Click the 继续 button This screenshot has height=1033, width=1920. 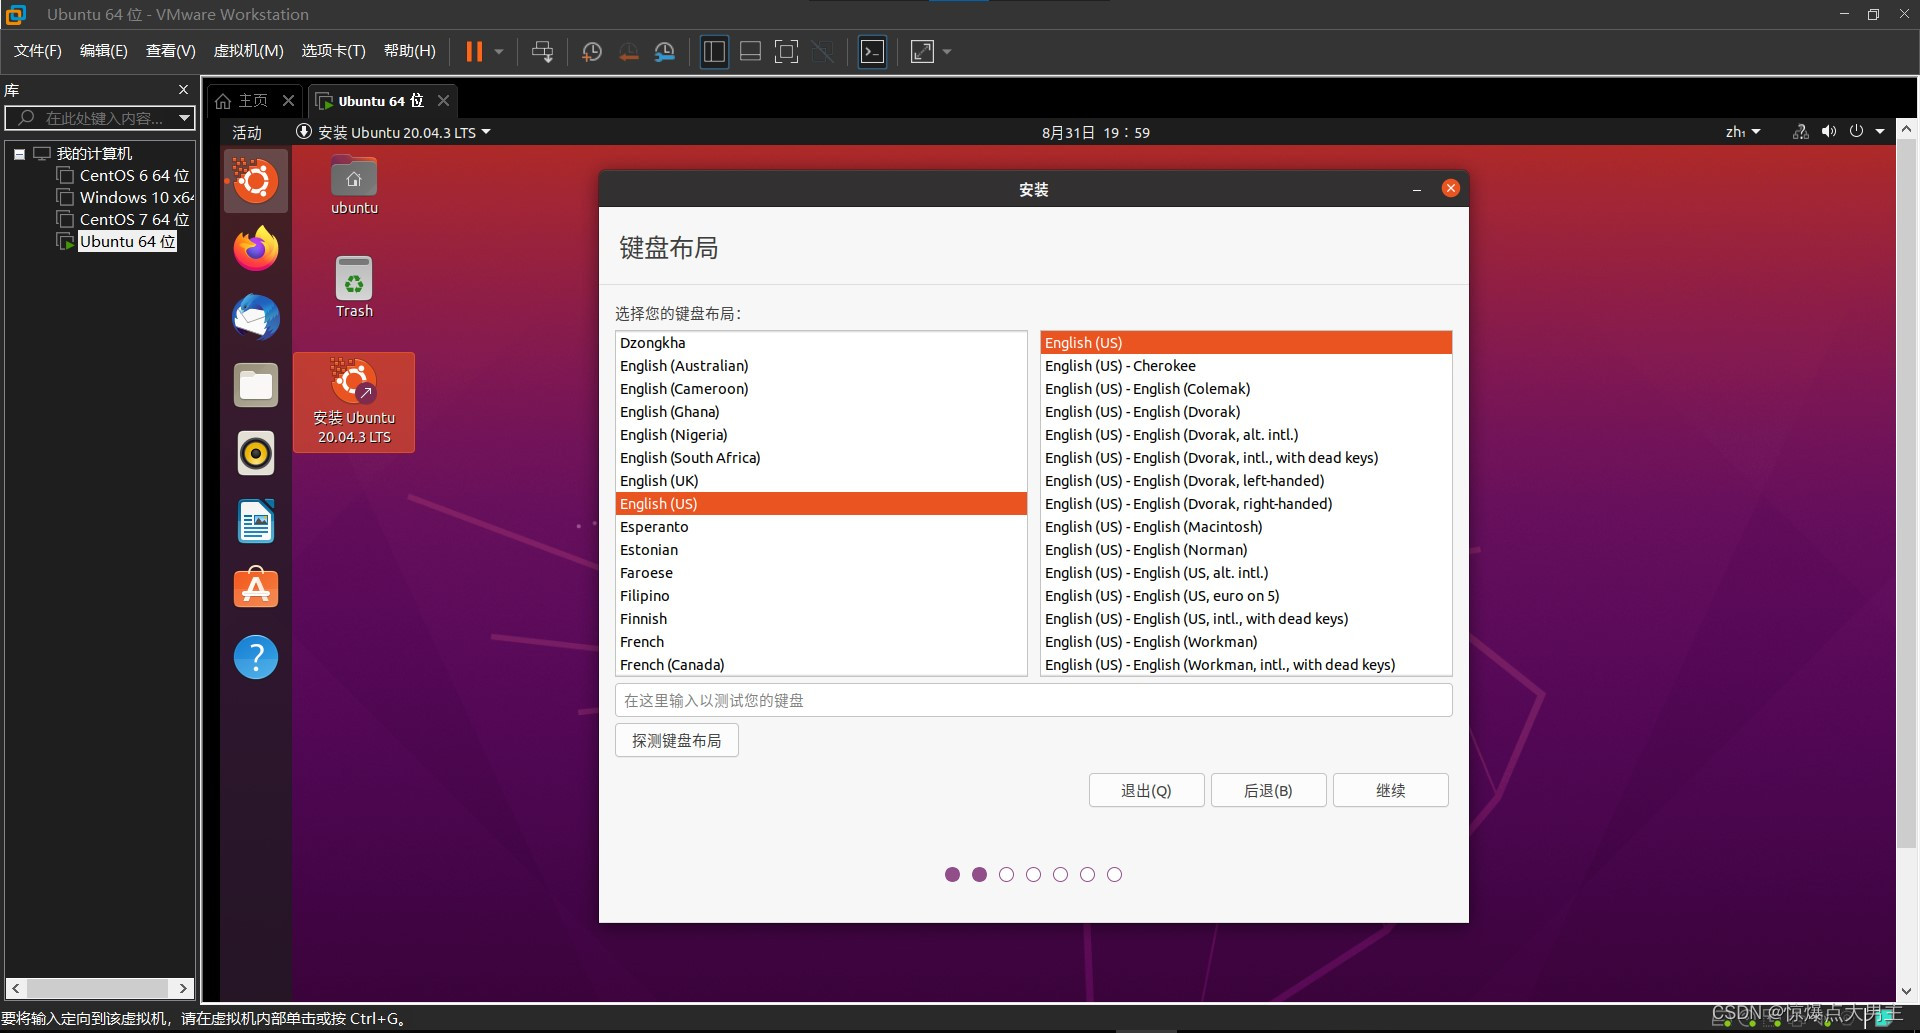[x=1390, y=790]
